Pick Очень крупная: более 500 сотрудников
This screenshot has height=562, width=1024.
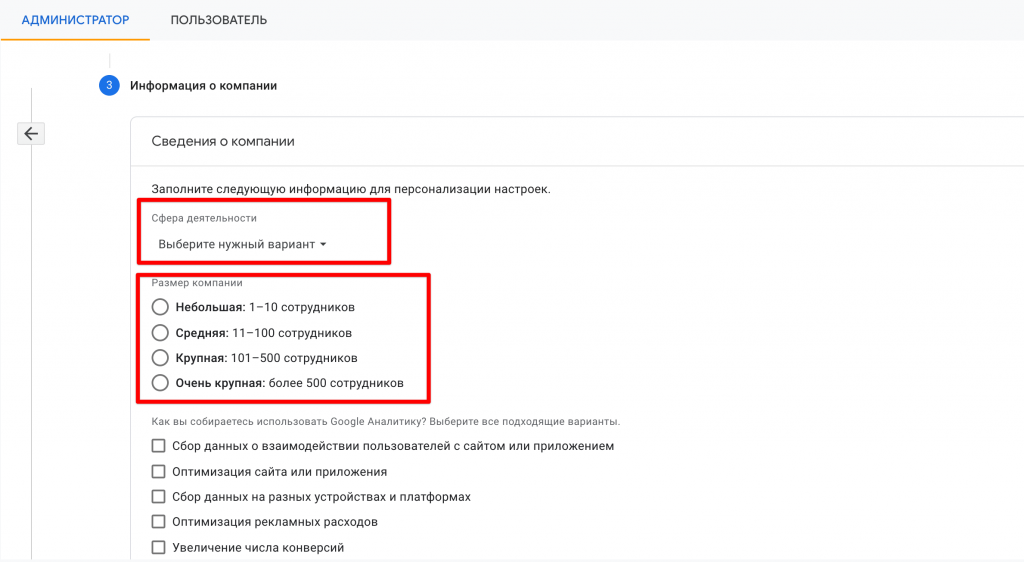[160, 382]
